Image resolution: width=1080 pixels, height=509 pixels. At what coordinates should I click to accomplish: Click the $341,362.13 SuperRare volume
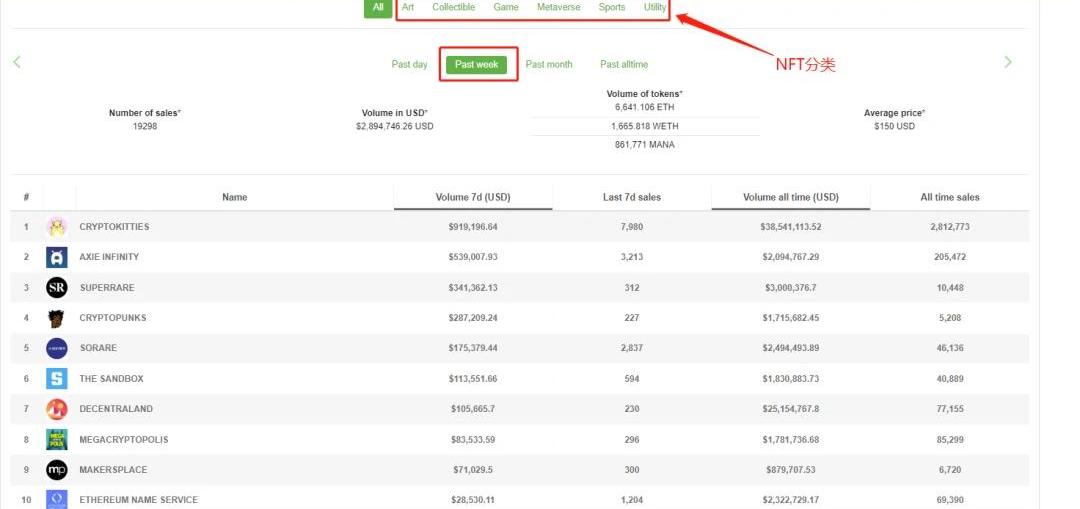(x=473, y=287)
